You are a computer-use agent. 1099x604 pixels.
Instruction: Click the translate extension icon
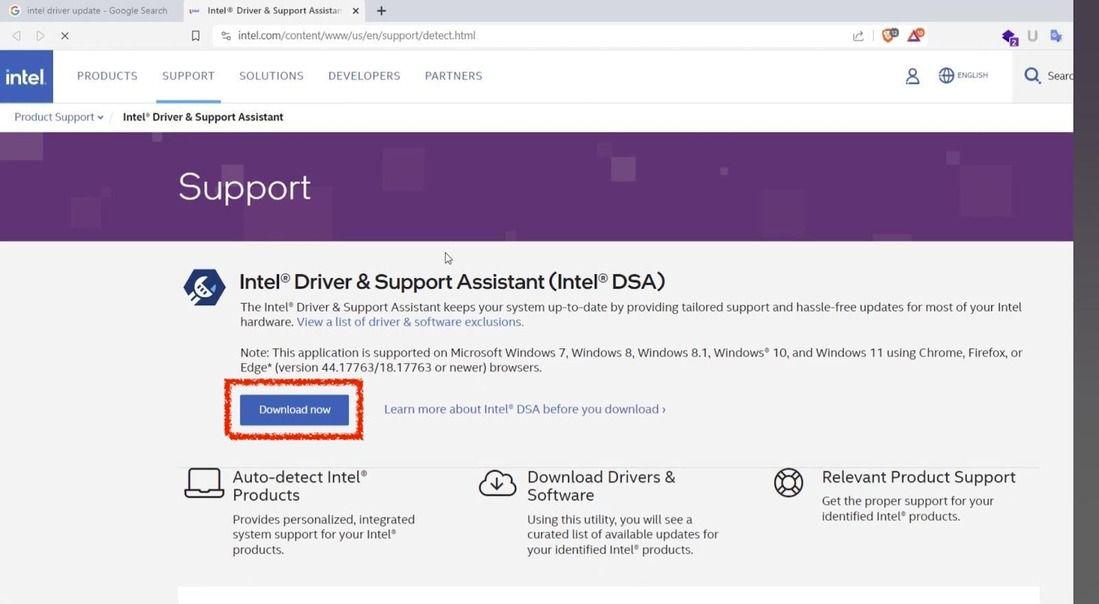coord(1056,36)
